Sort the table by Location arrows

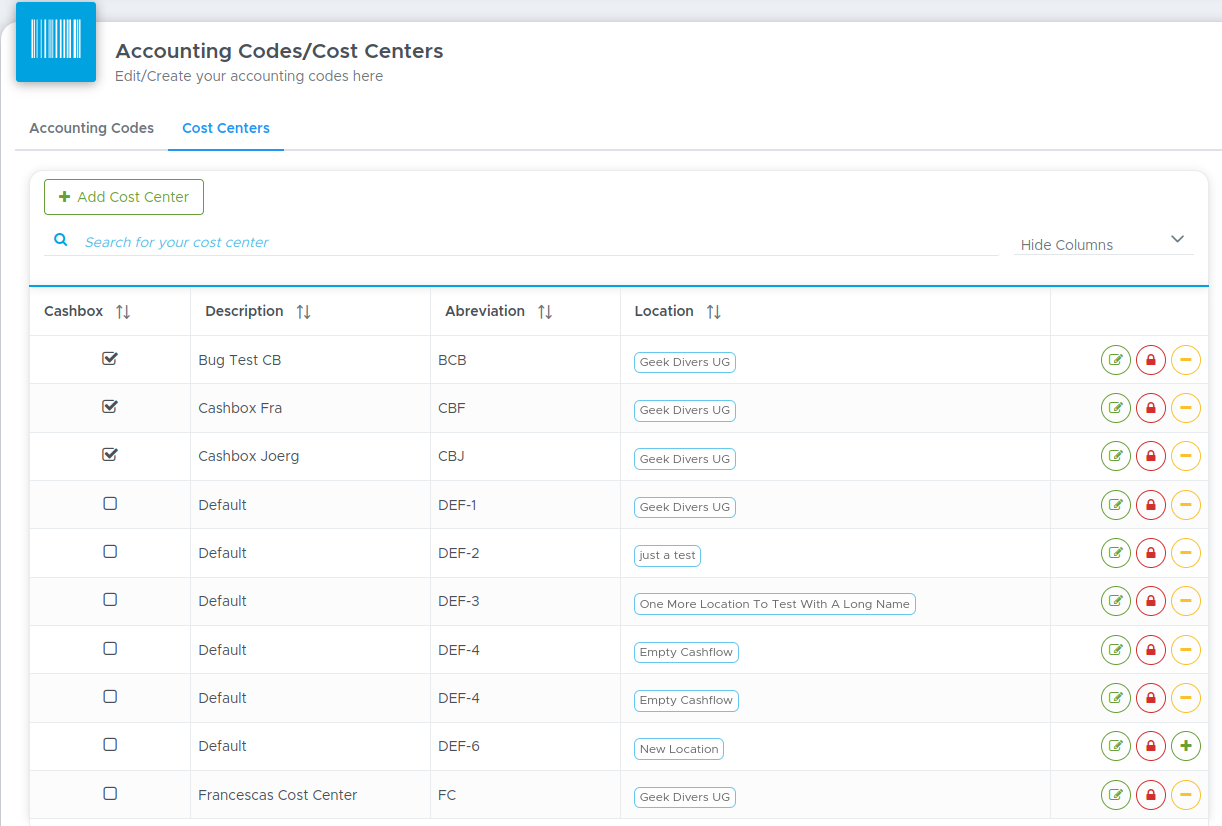point(714,312)
